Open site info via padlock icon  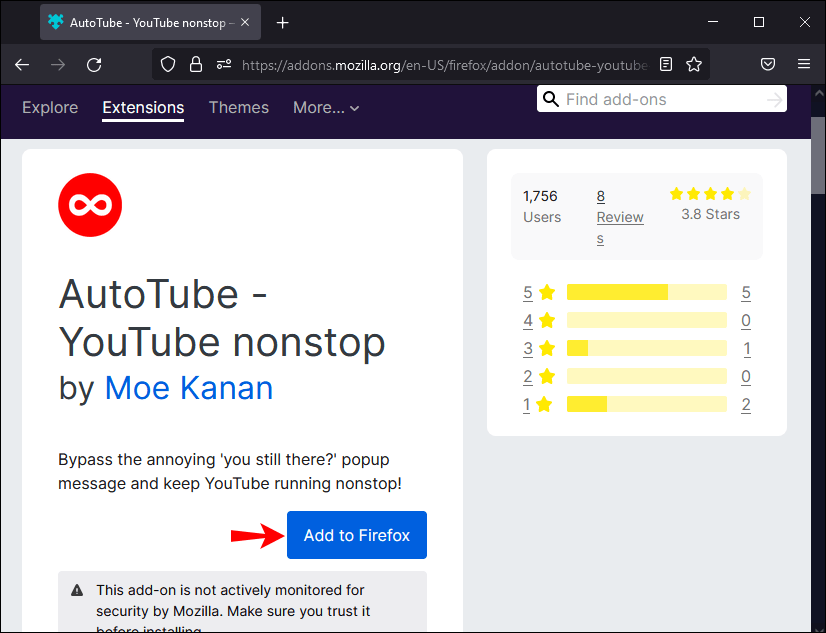(196, 64)
